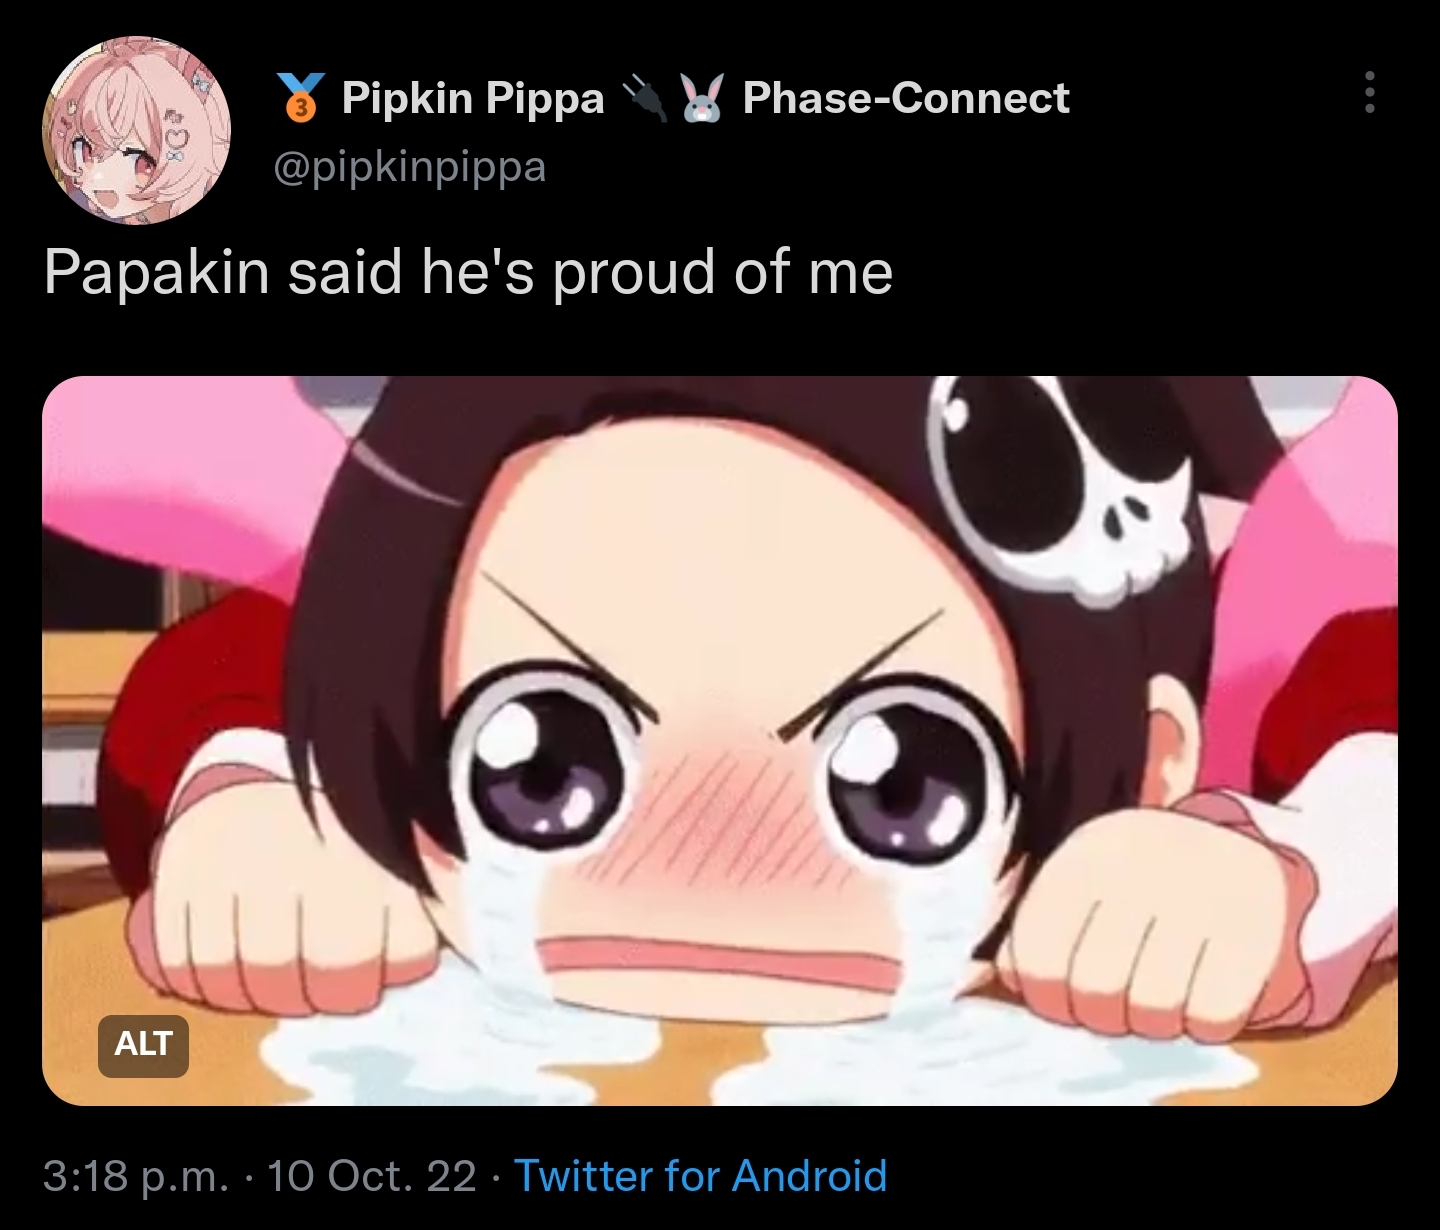This screenshot has height=1230, width=1440.
Task: Click the bronze medal emoji in name
Action: 301,98
